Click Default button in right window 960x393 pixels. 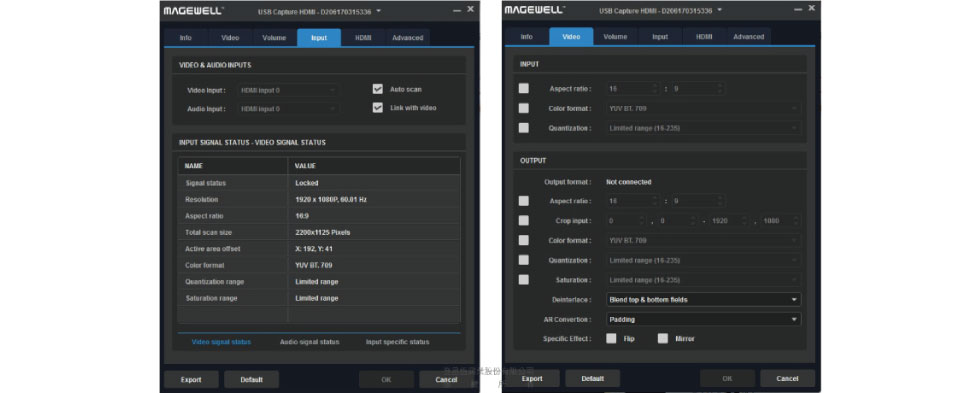pos(593,378)
